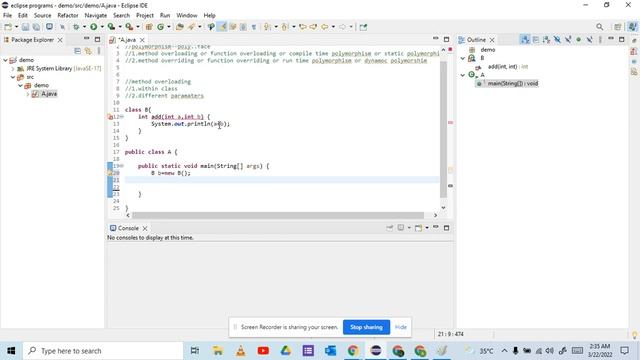Select the Java perspective icon
The width and height of the screenshot is (640, 360).
632,27
